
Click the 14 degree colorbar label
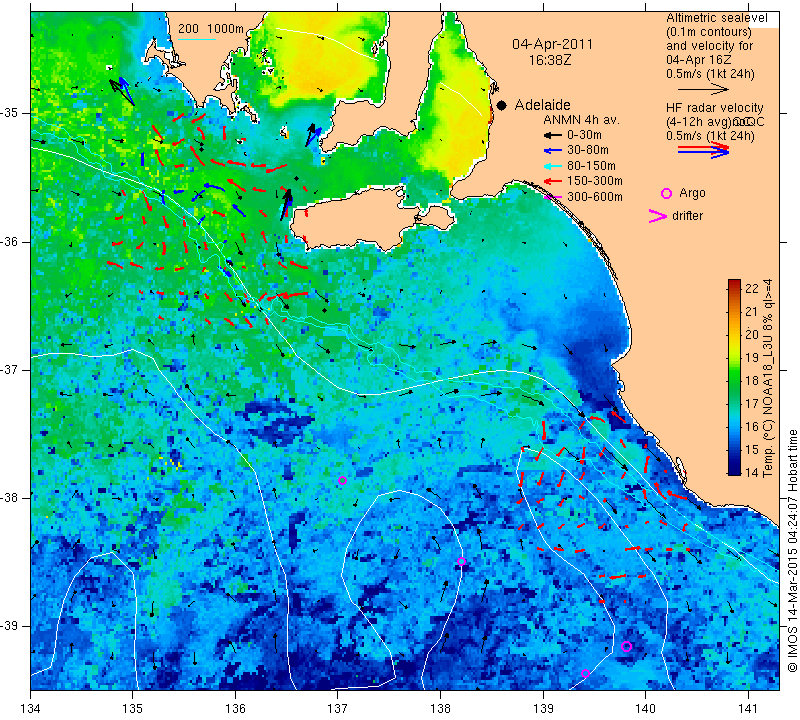(752, 472)
